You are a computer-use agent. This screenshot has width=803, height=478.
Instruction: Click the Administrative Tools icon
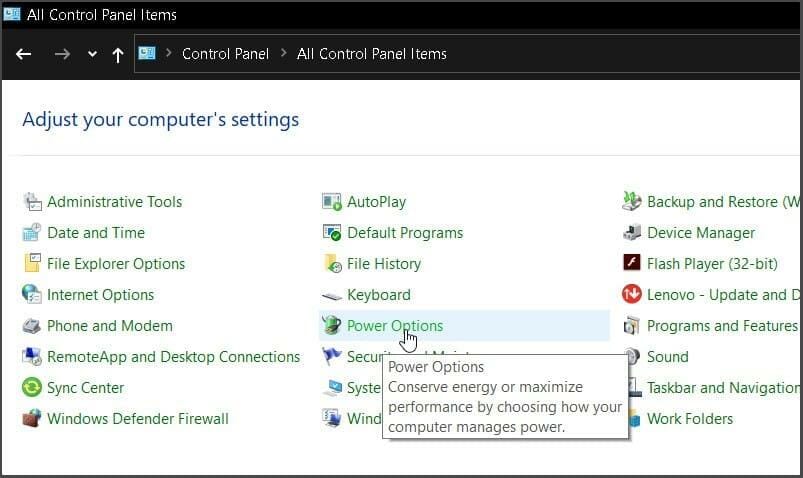pyautogui.click(x=32, y=202)
